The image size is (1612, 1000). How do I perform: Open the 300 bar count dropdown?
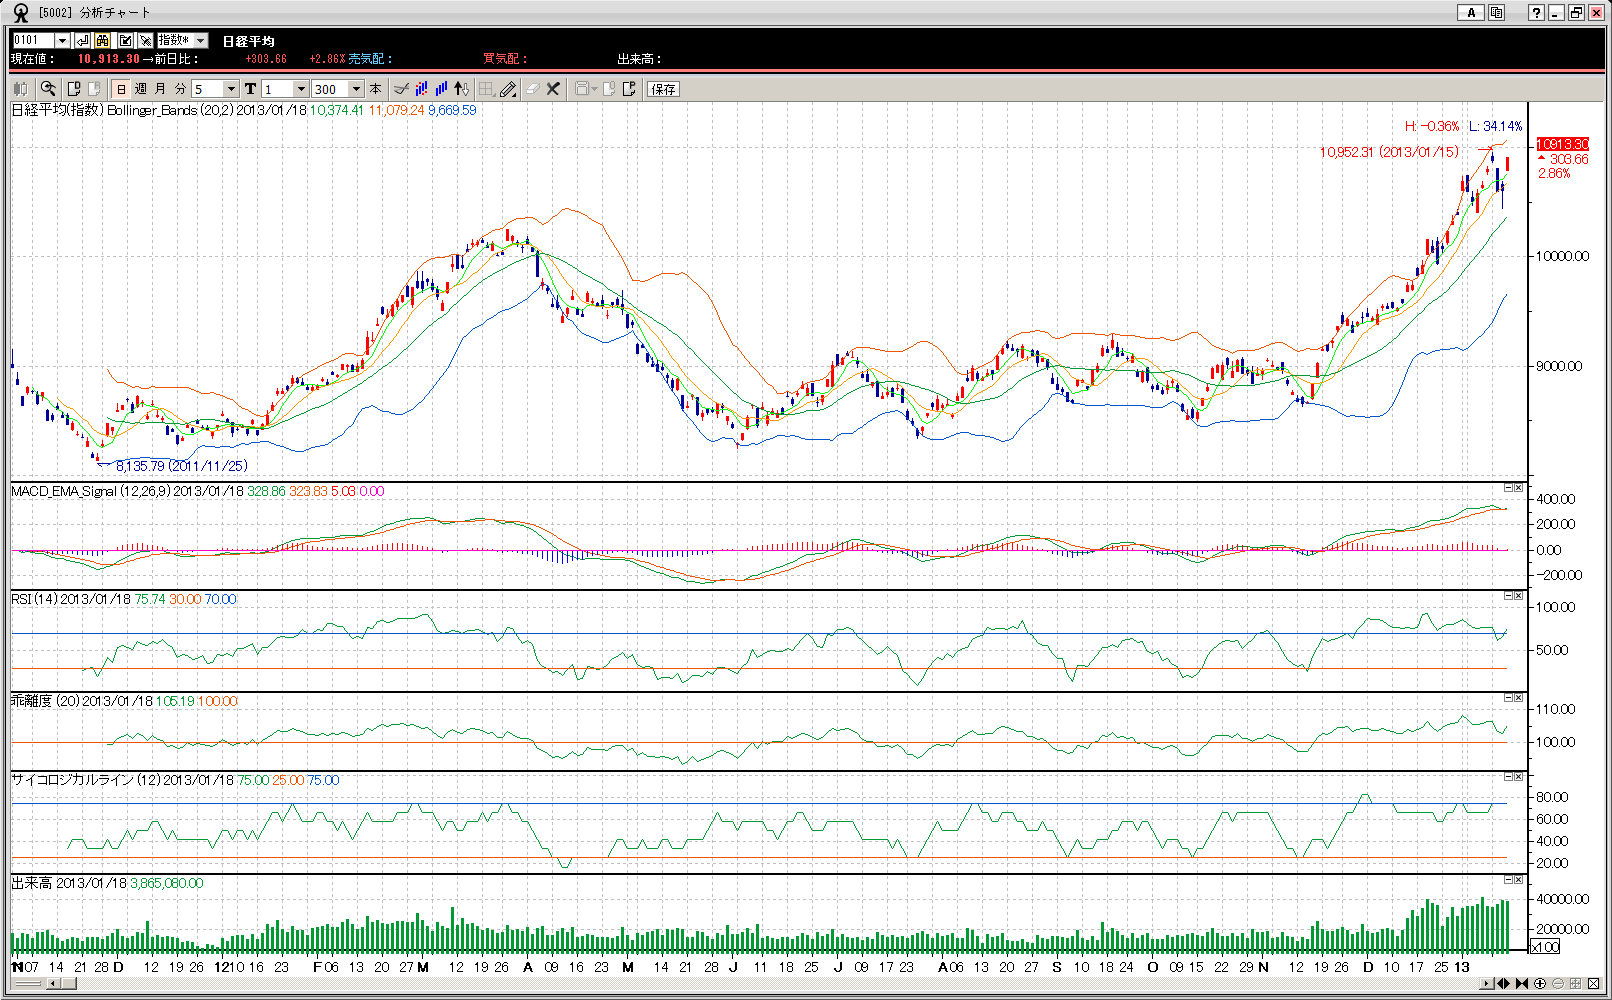pos(356,89)
